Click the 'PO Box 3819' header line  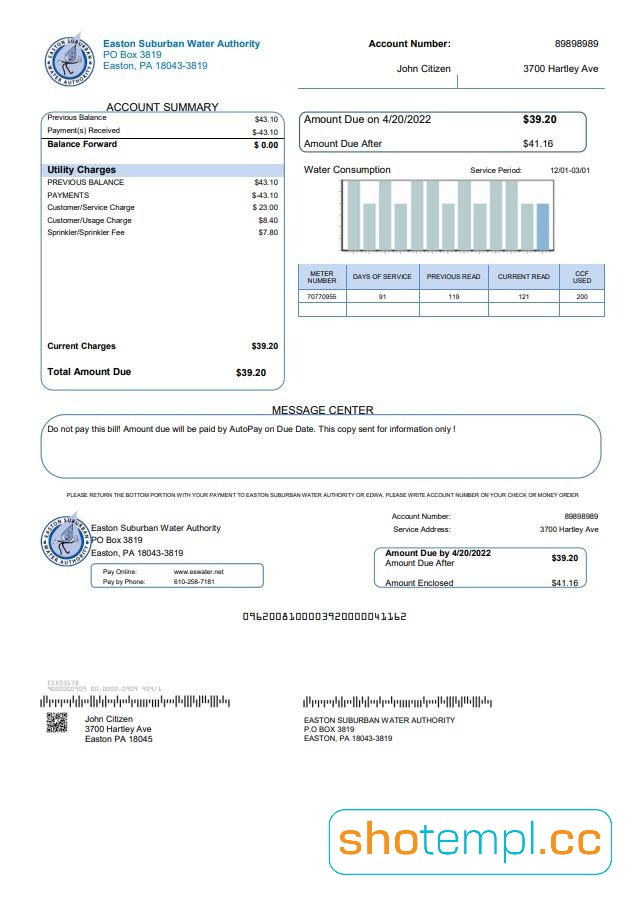point(132,55)
